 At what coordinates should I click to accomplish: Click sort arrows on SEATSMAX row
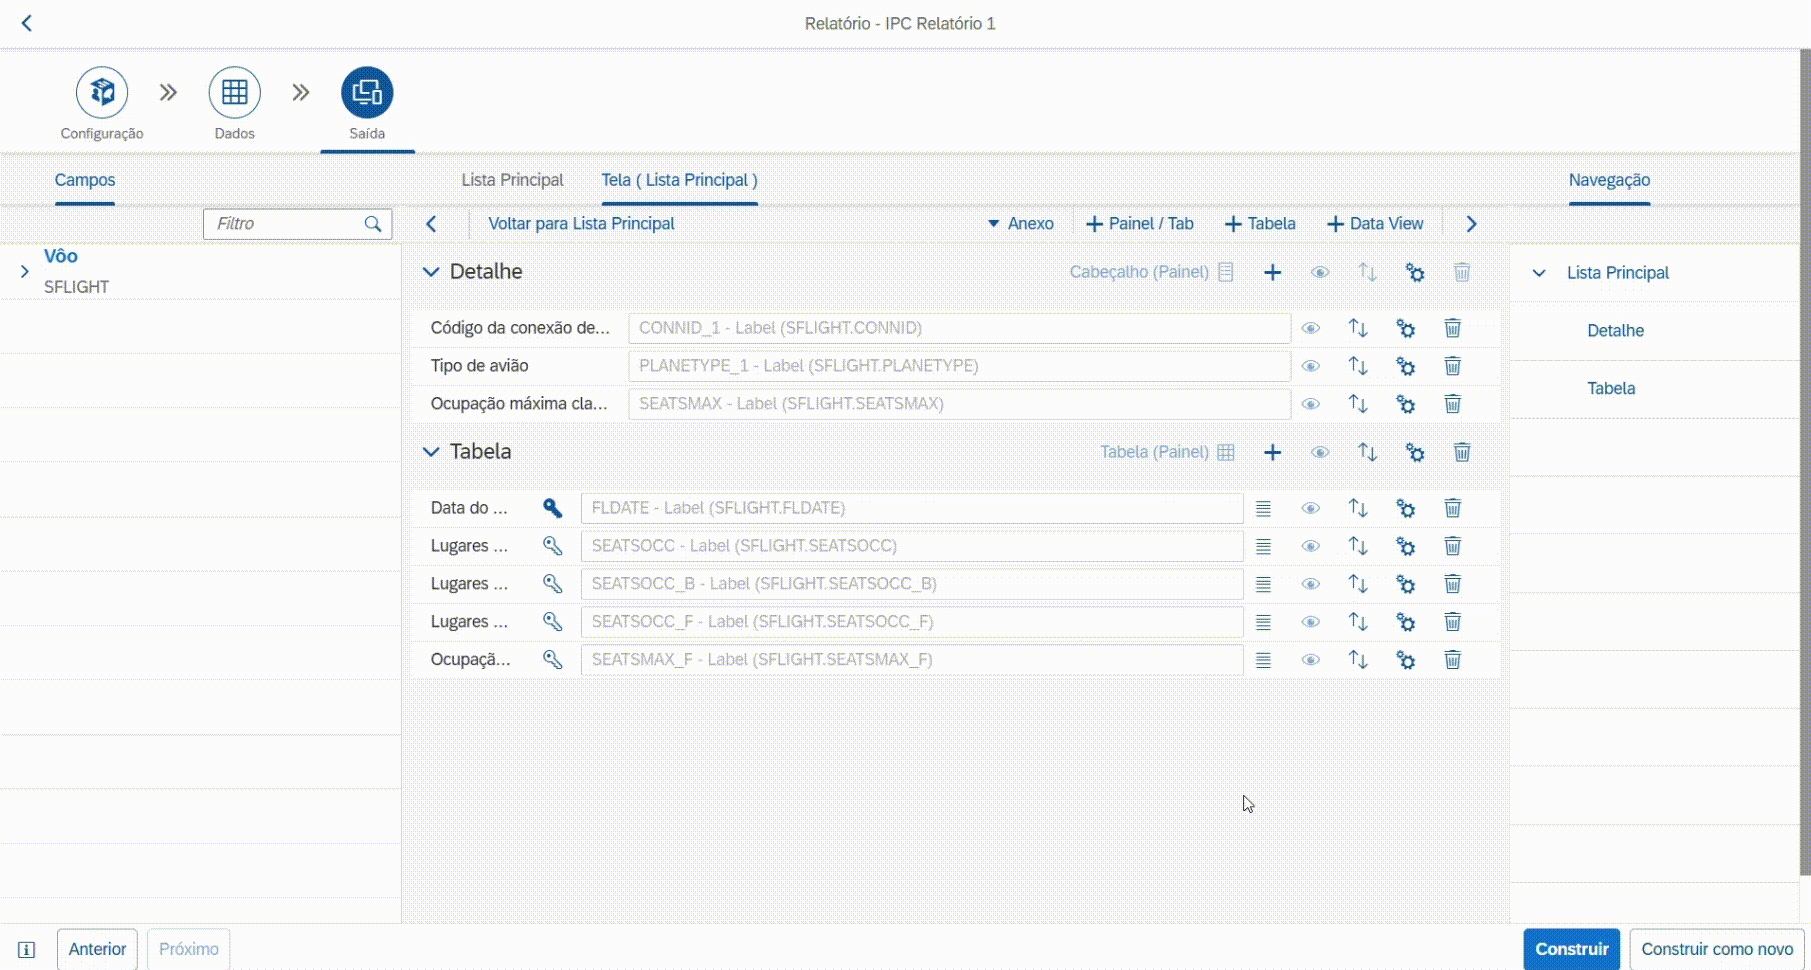click(x=1357, y=404)
